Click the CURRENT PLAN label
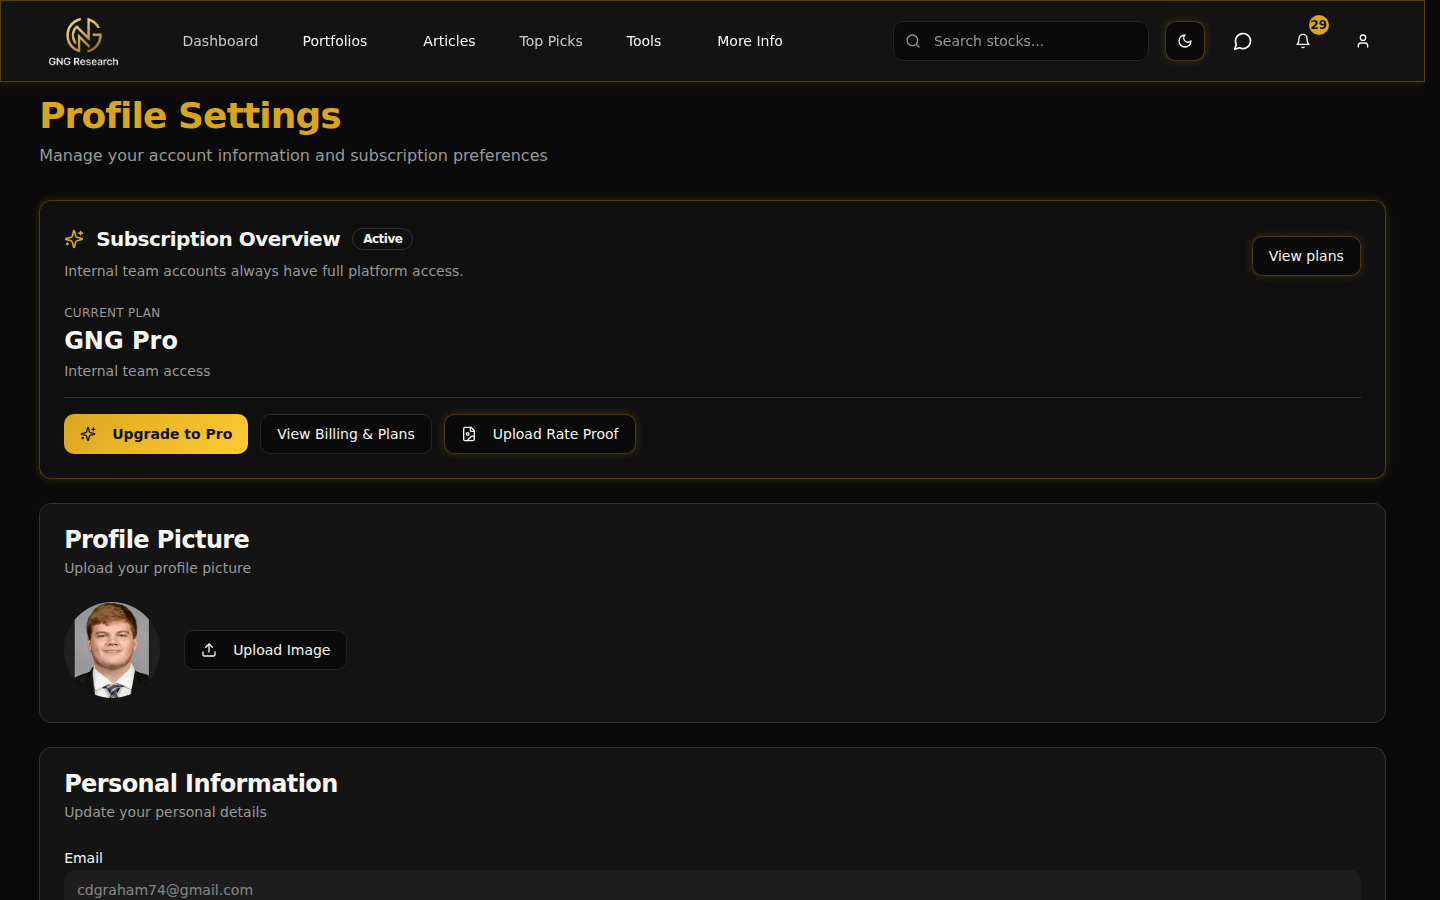 coord(112,313)
